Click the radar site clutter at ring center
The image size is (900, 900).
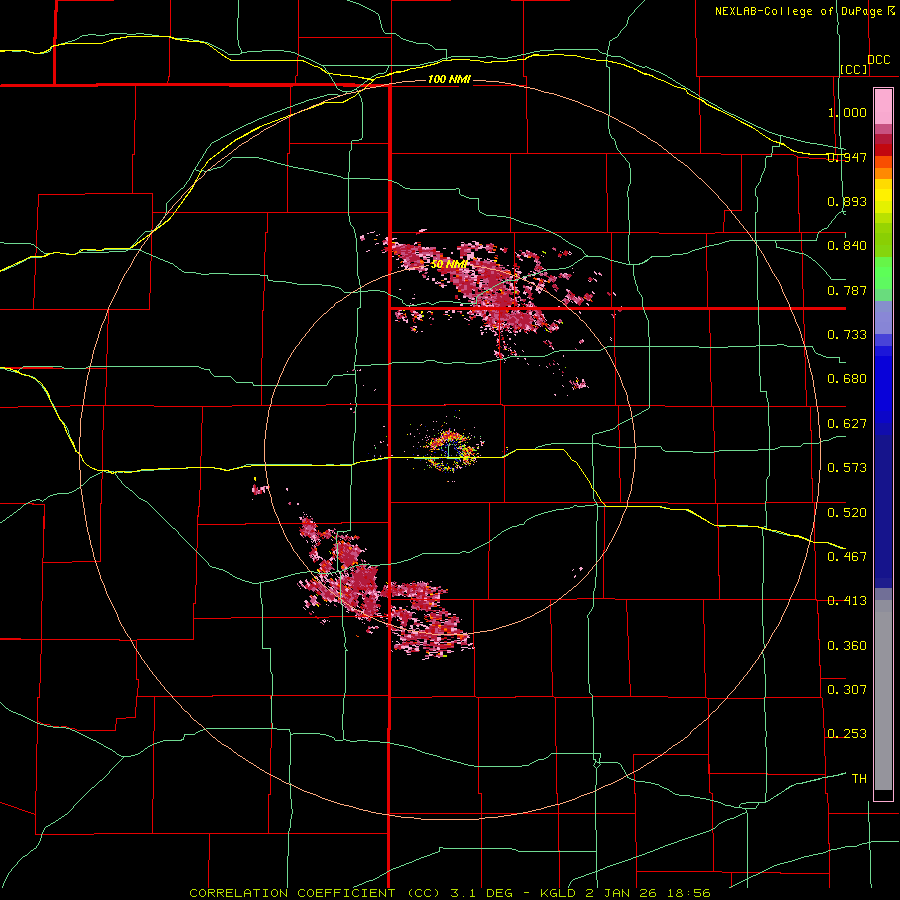point(449,450)
